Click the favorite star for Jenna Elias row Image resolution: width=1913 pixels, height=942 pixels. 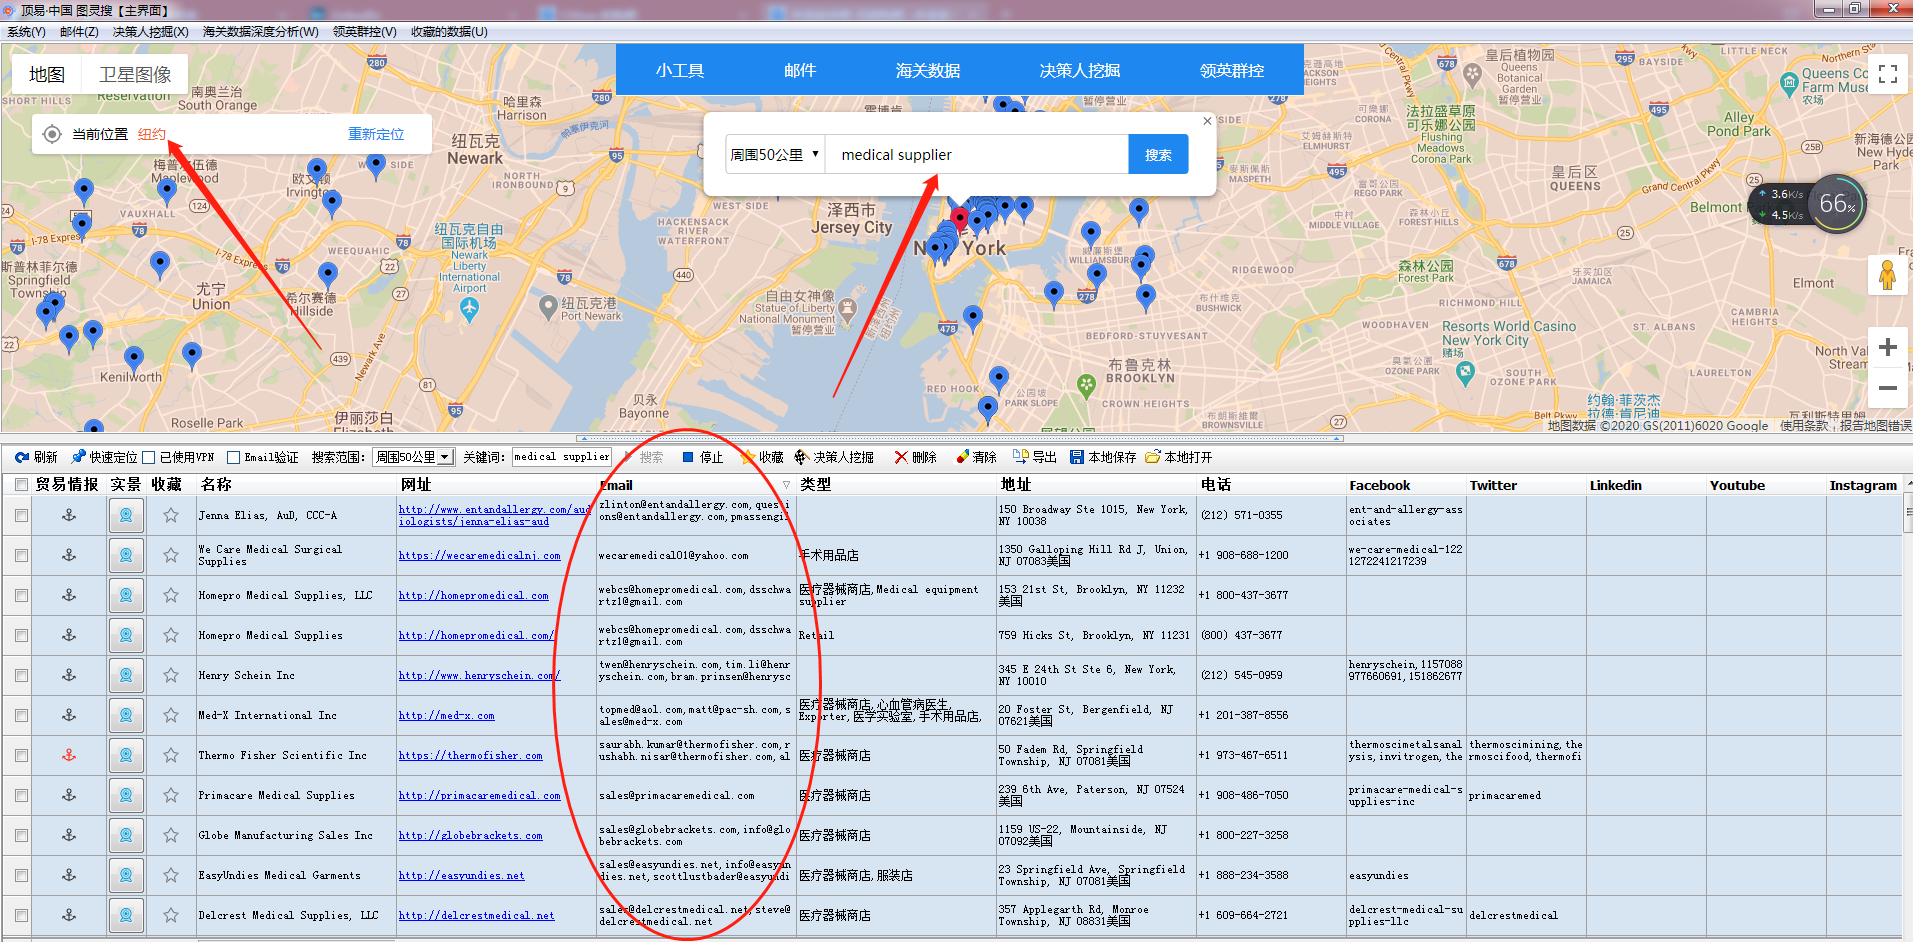(x=171, y=515)
